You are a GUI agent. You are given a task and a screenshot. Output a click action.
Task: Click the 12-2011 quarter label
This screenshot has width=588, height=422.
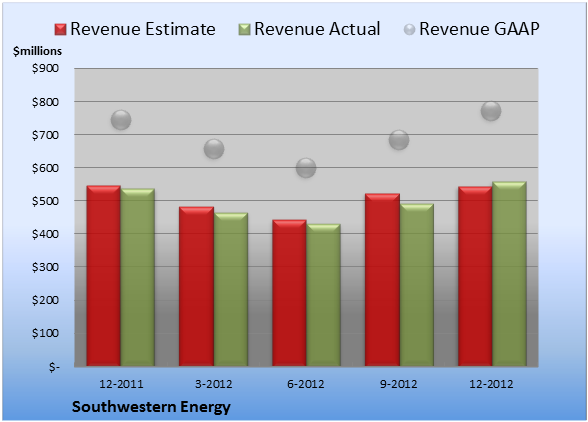pos(121,384)
